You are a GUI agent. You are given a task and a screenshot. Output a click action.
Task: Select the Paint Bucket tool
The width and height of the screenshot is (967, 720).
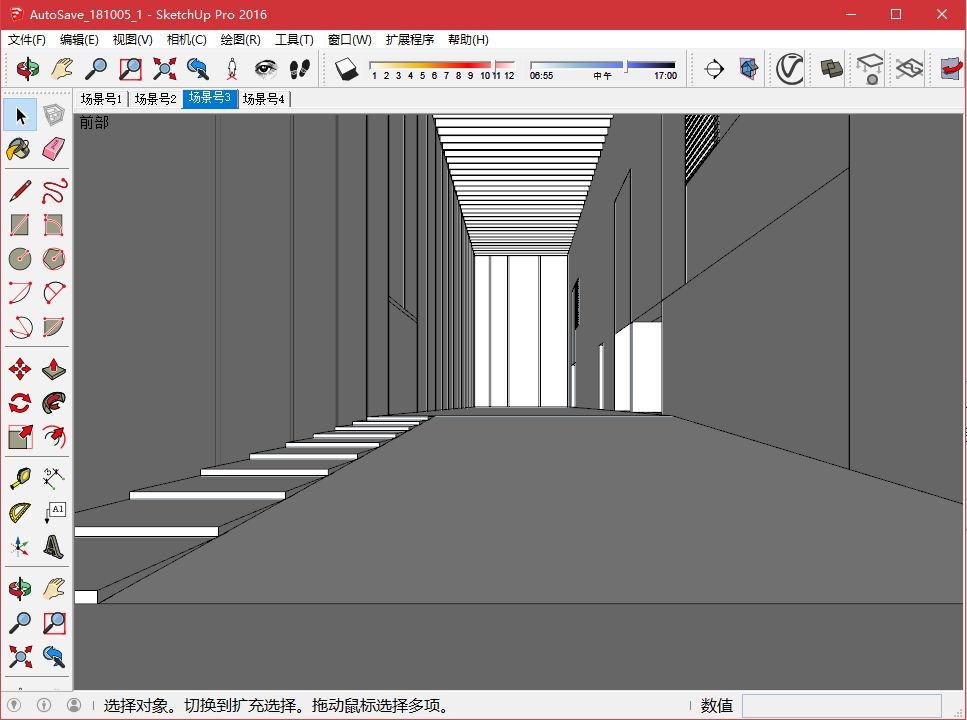19,149
